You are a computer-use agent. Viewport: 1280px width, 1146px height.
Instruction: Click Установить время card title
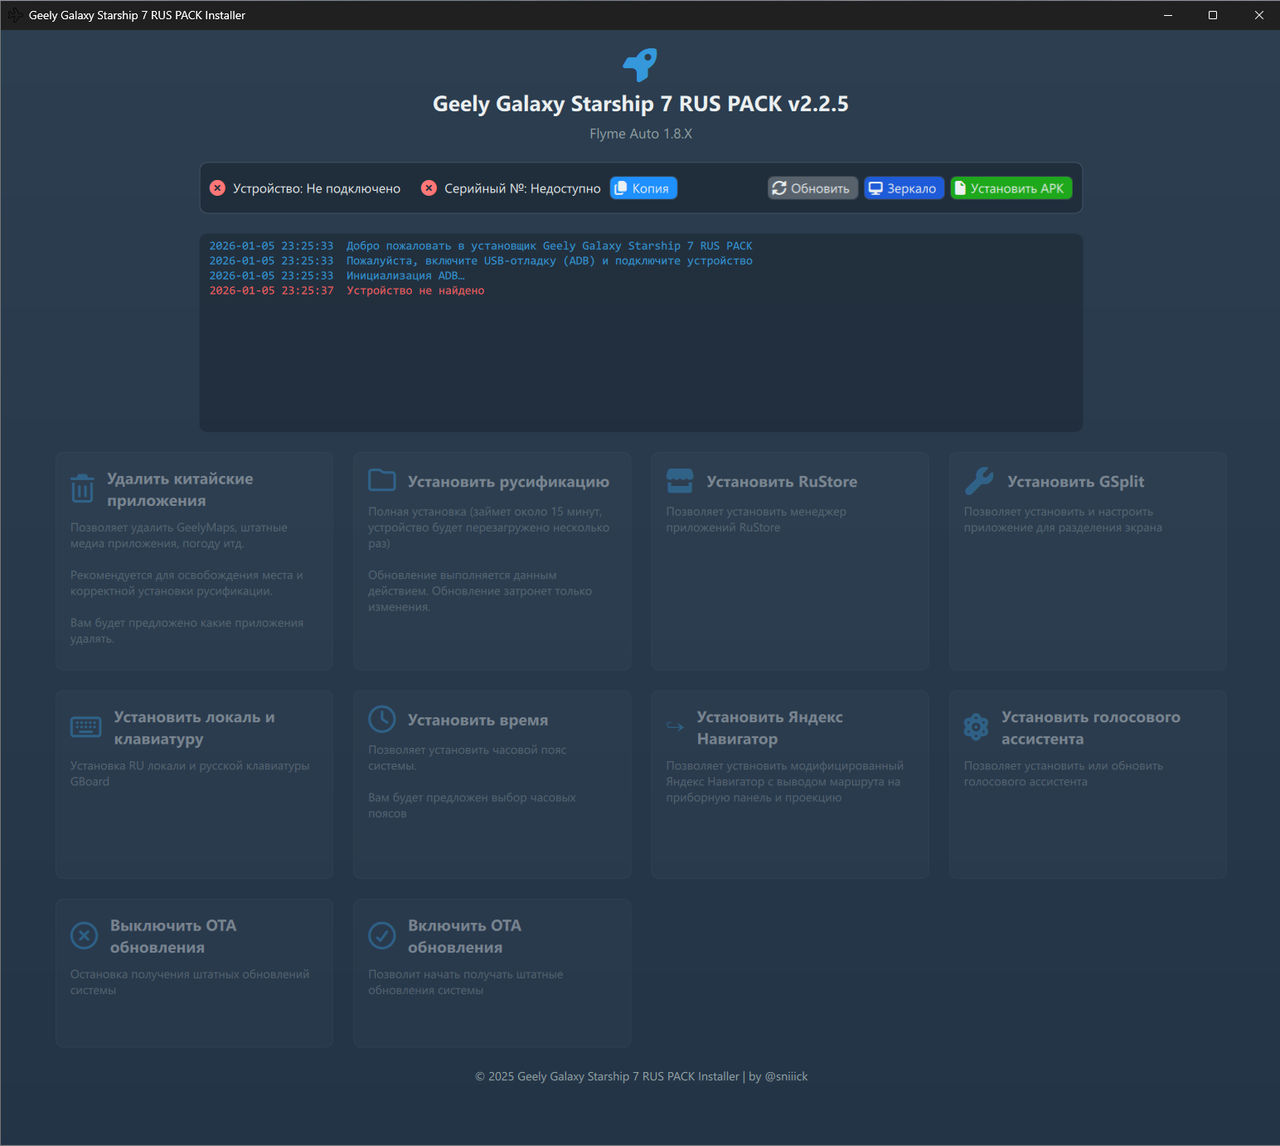[478, 720]
